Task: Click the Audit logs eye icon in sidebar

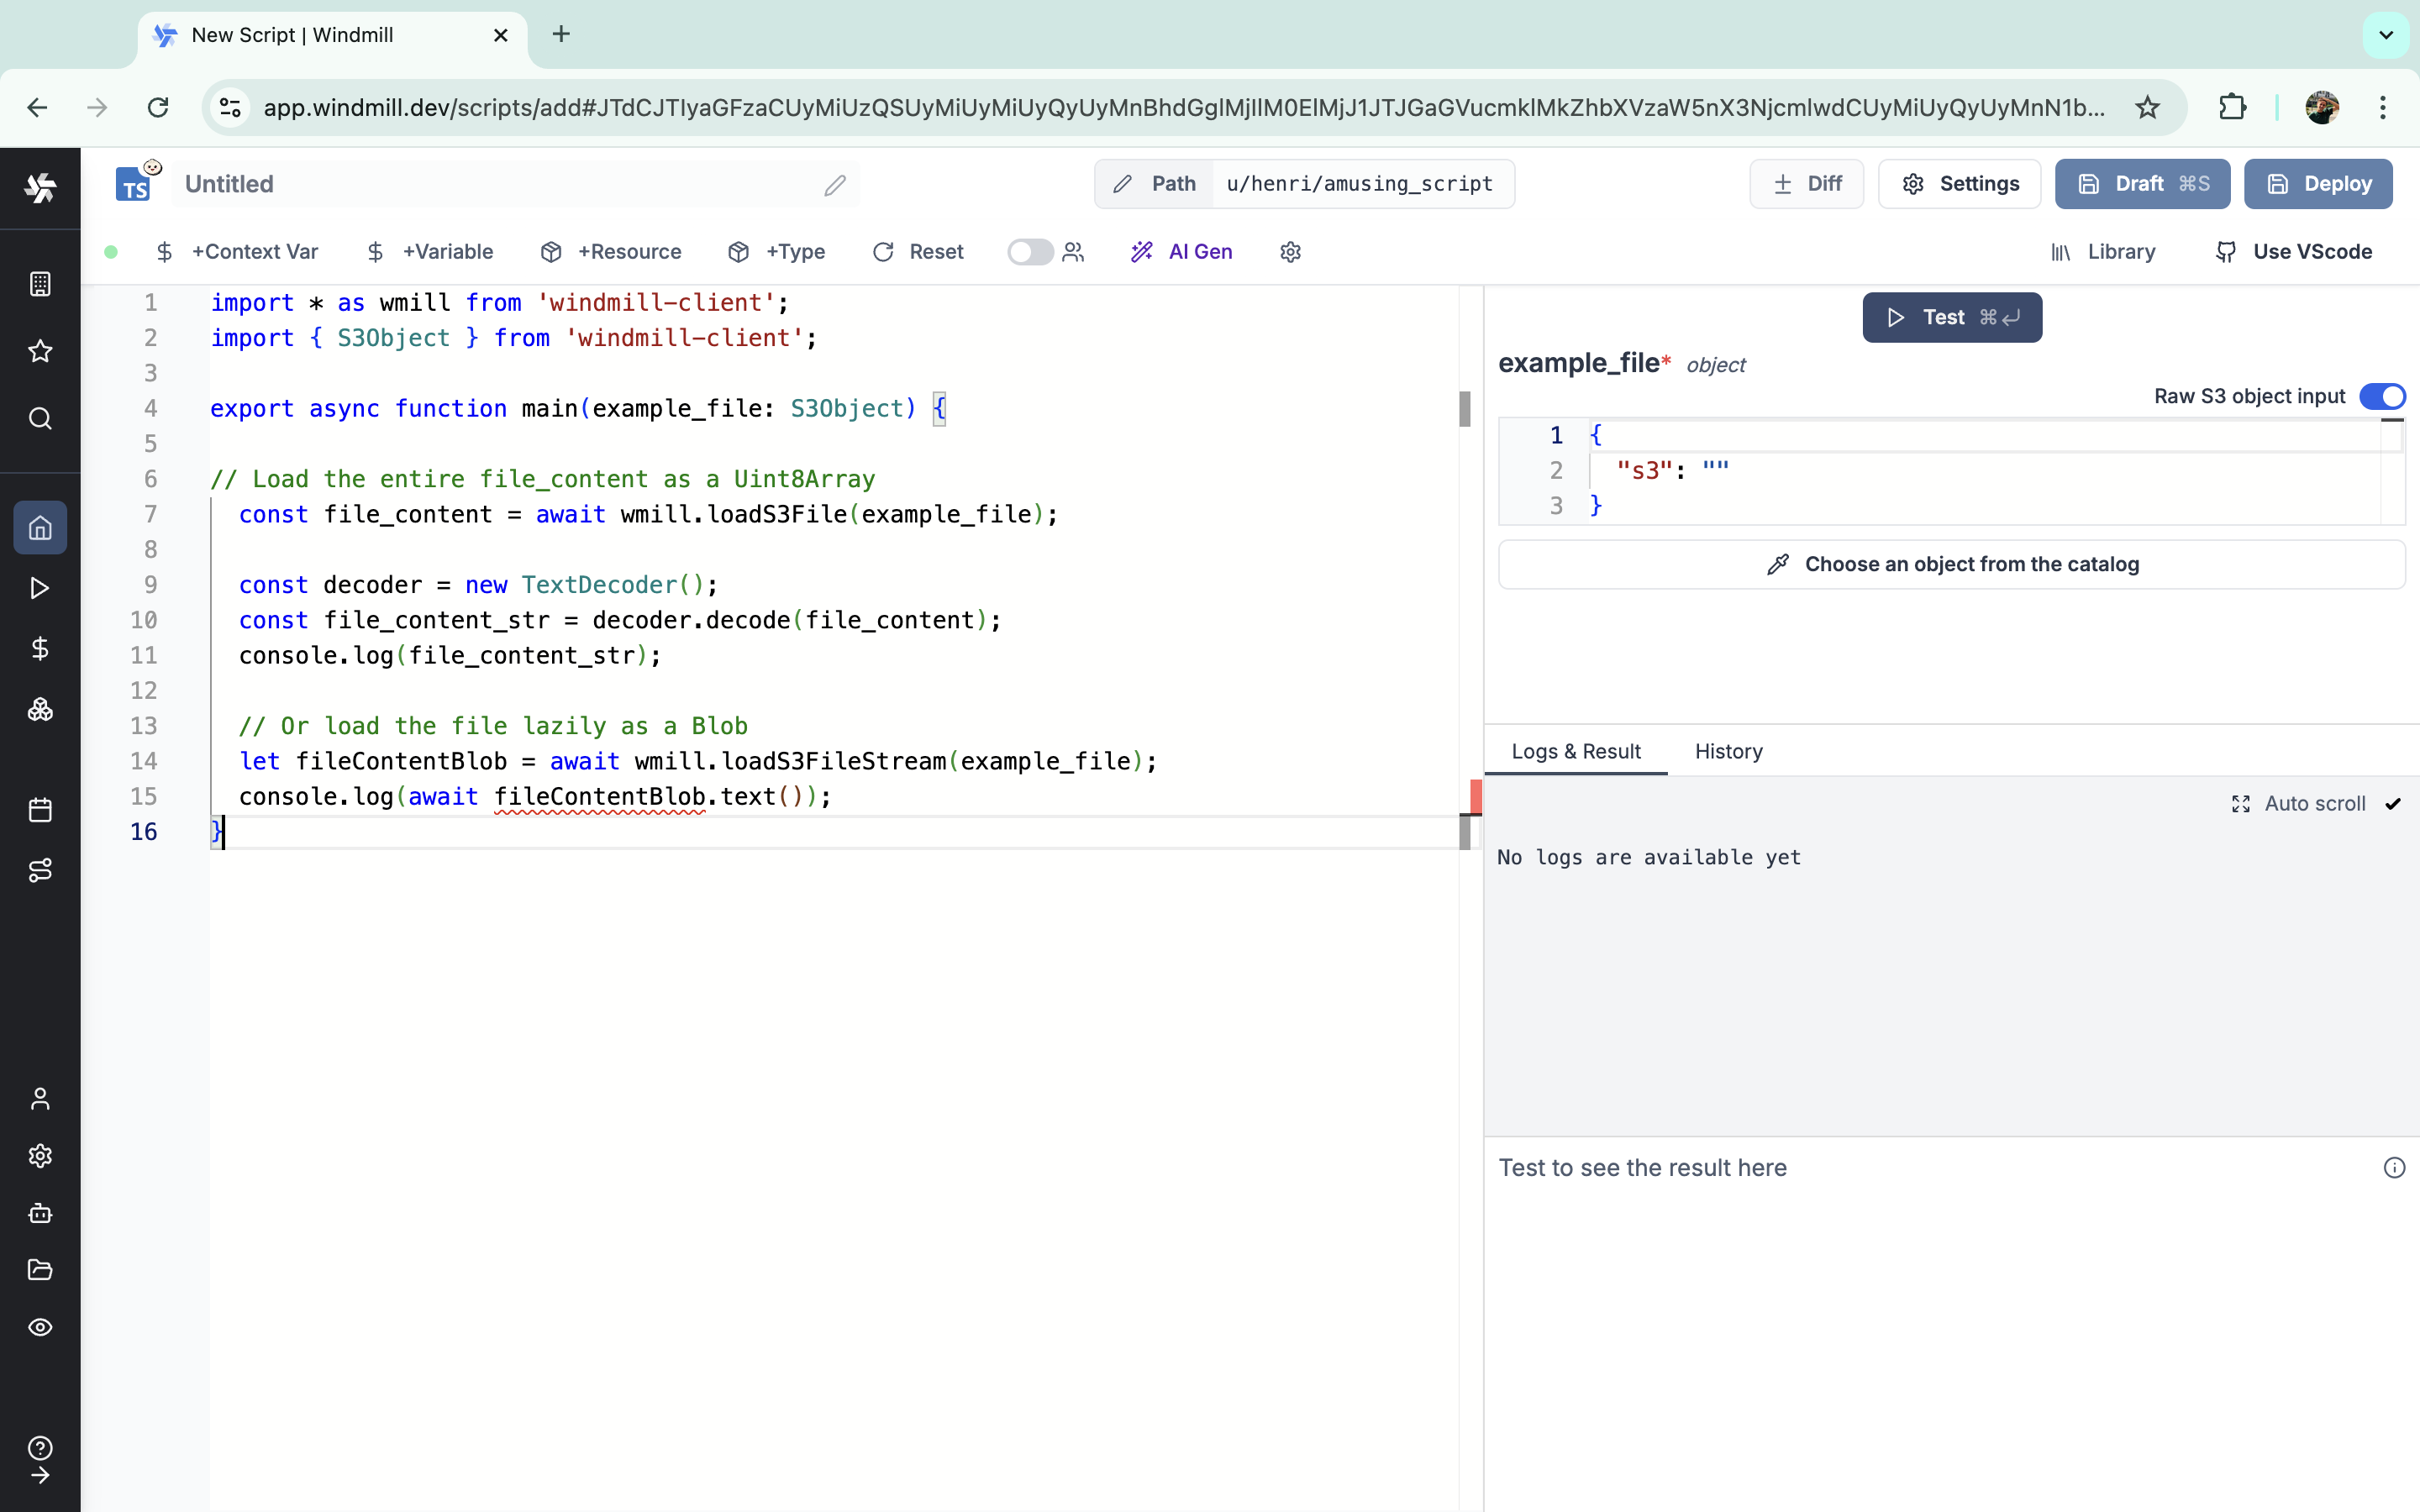Action: pos(40,1327)
